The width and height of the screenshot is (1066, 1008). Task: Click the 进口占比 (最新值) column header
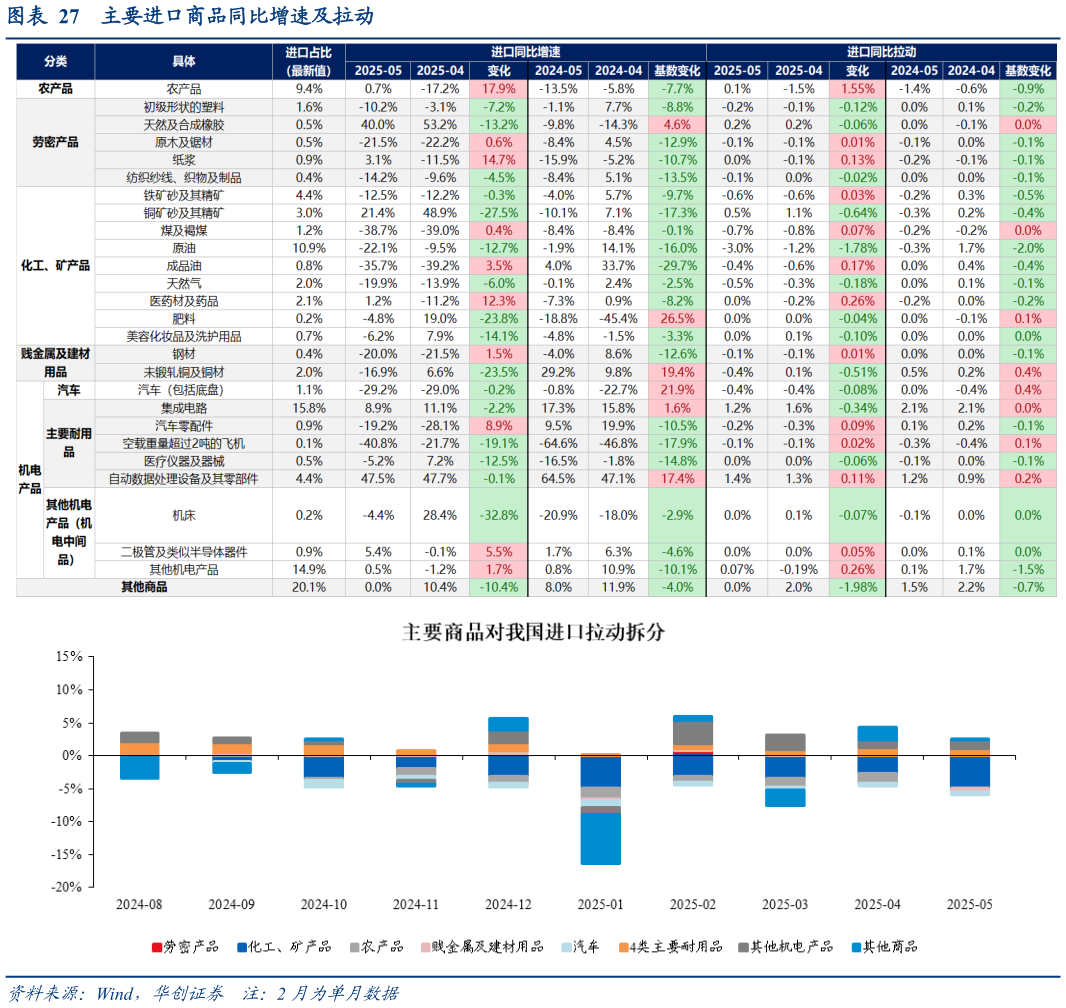(x=308, y=61)
